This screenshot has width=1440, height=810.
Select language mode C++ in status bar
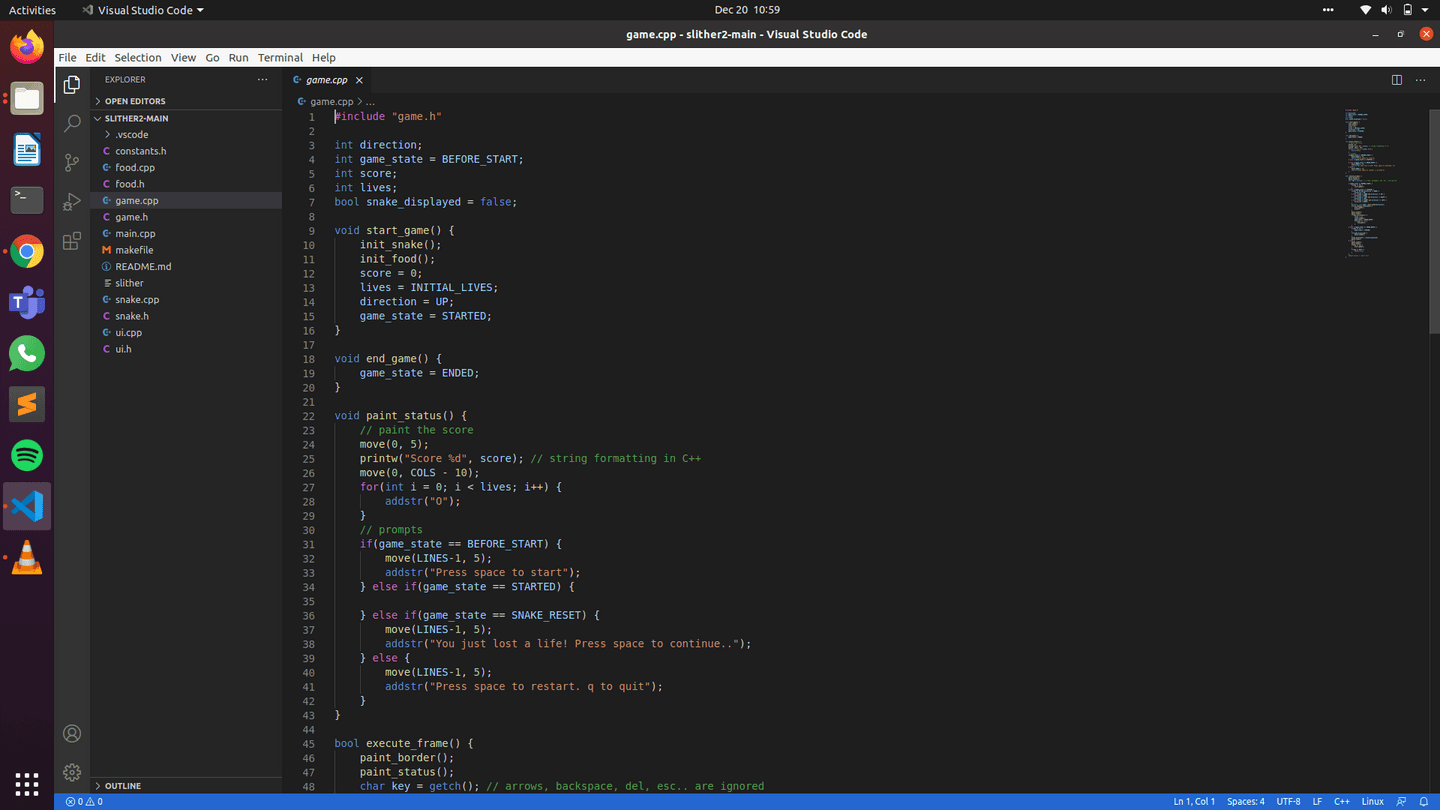1342,802
